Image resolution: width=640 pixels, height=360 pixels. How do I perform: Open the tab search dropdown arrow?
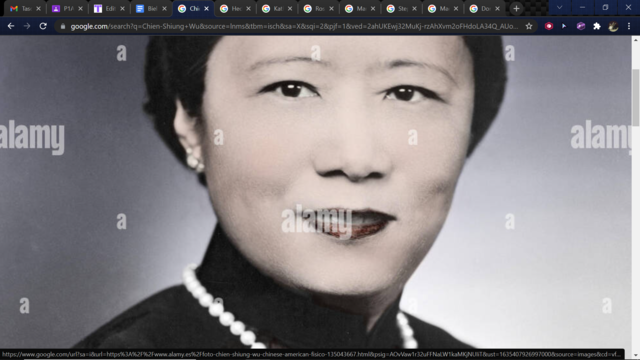click(560, 8)
